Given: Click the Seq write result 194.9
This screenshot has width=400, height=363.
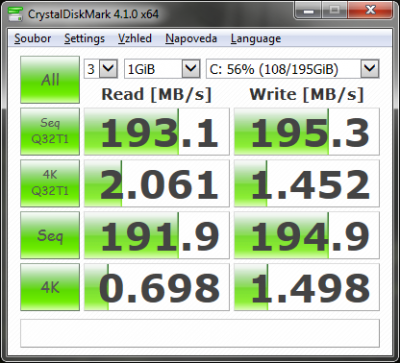Looking at the screenshot, I should click(307, 235).
